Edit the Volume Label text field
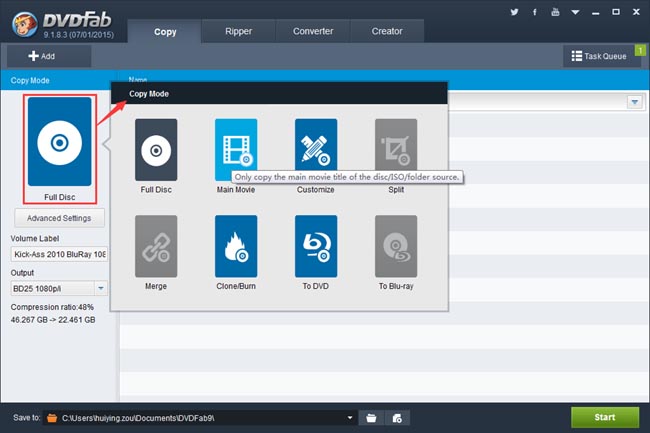 pos(59,254)
